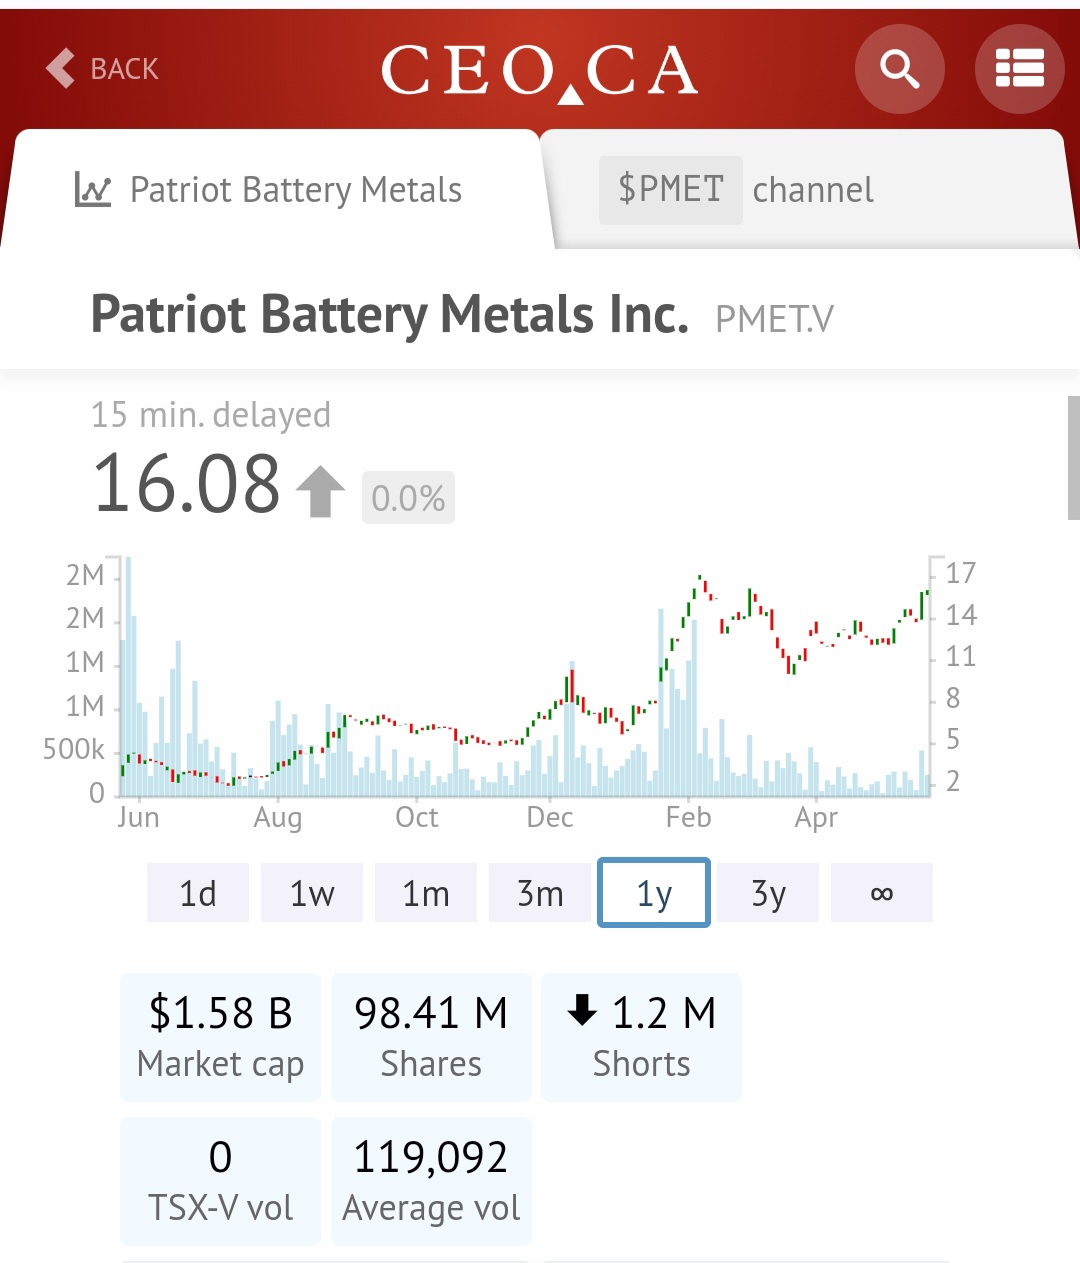1080x1263 pixels.
Task: Choose the 3m chart range
Action: click(540, 892)
